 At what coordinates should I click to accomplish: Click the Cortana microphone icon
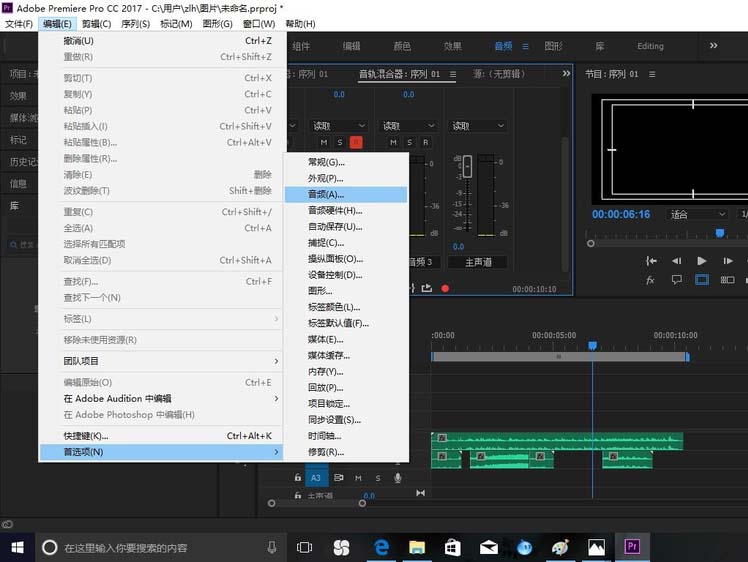point(271,547)
